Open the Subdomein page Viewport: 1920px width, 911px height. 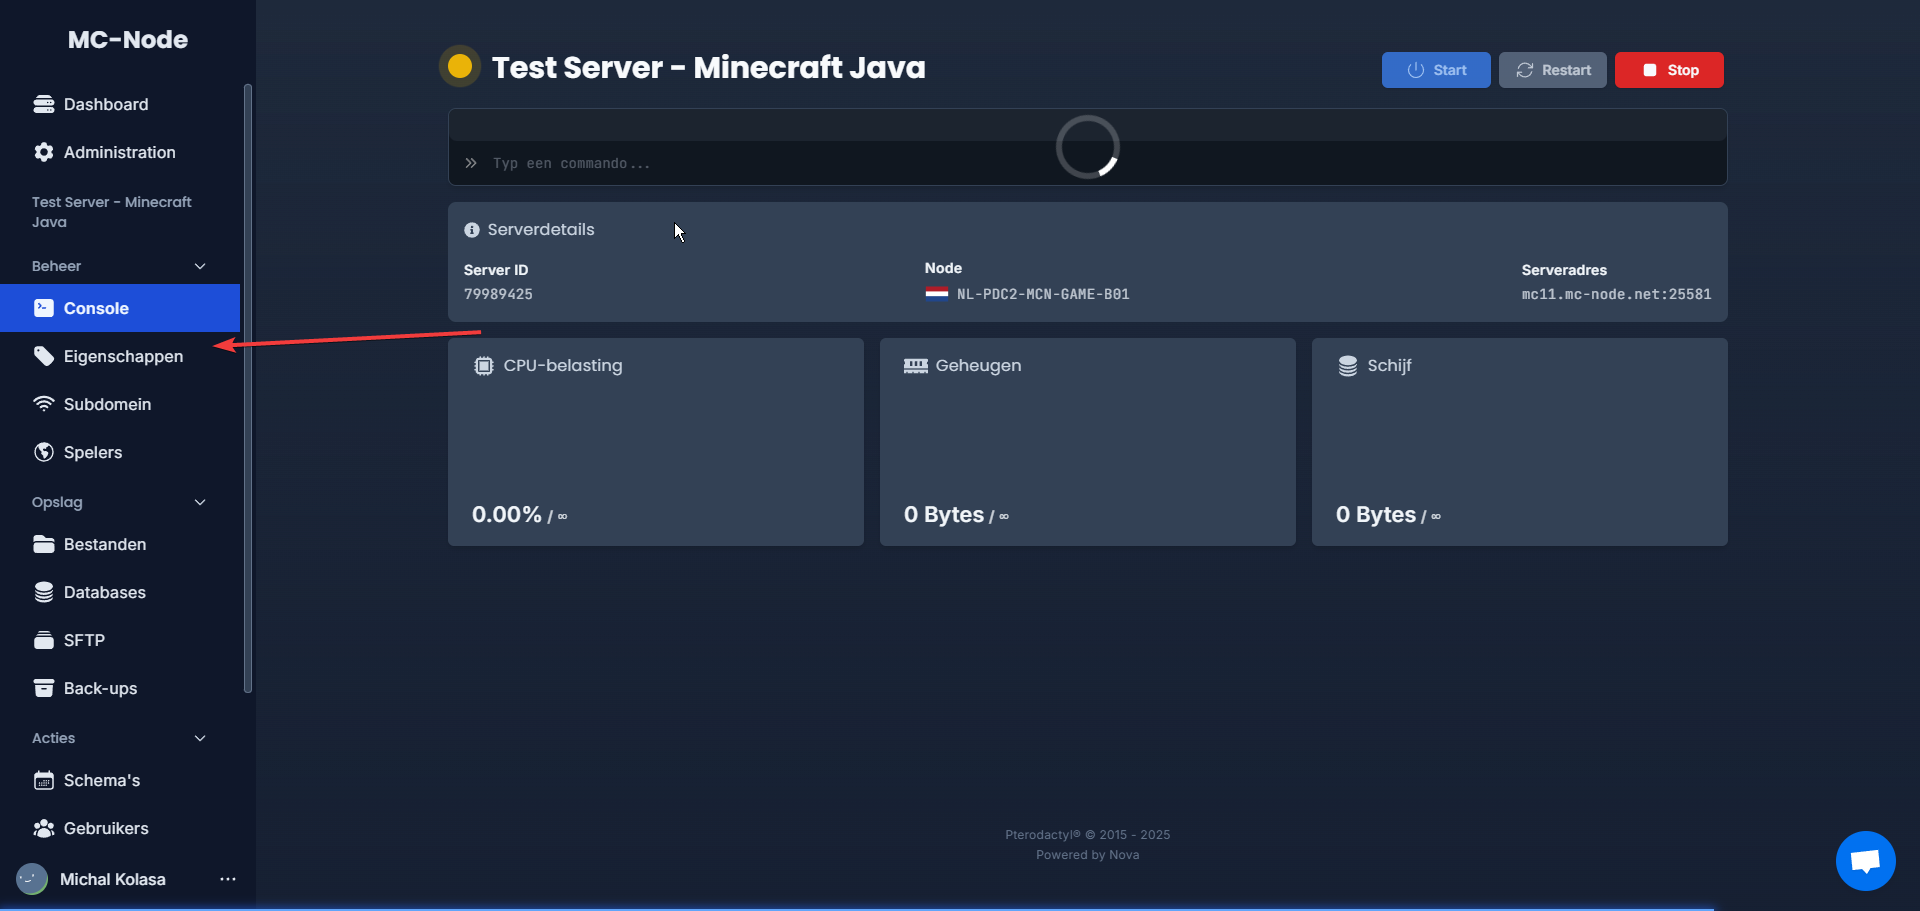coord(120,404)
